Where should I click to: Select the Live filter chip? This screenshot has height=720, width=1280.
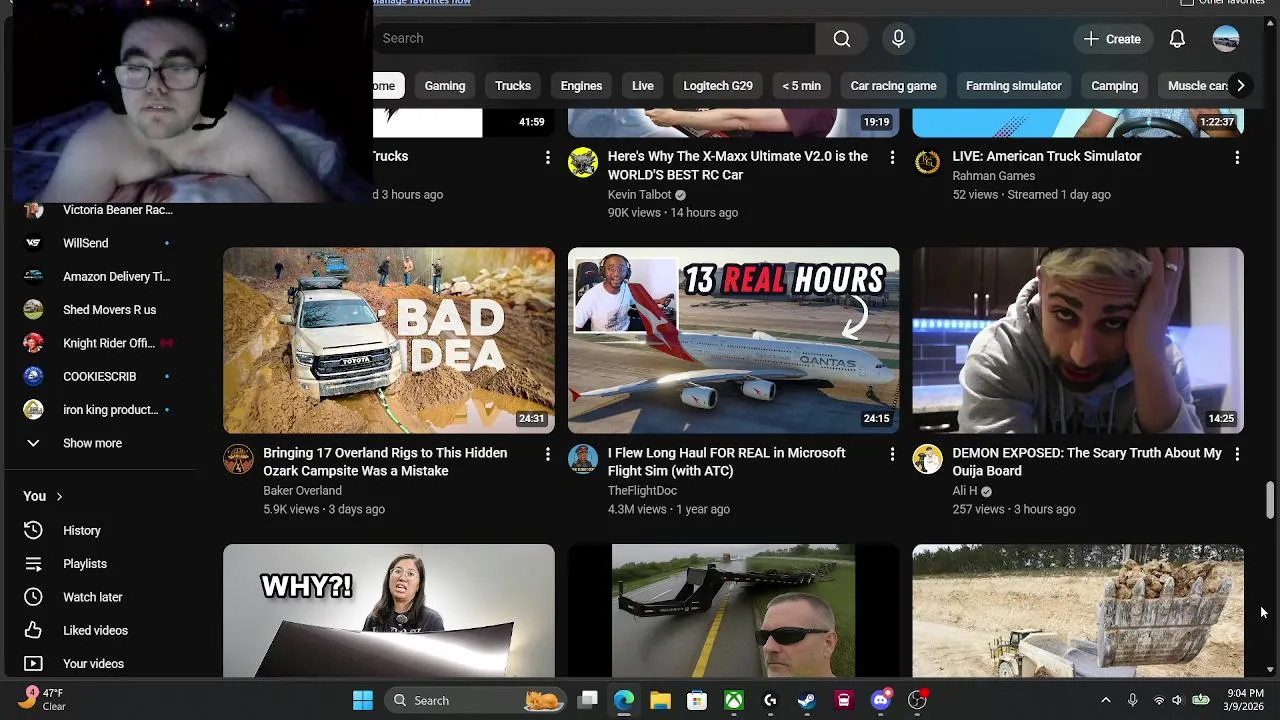(x=643, y=86)
